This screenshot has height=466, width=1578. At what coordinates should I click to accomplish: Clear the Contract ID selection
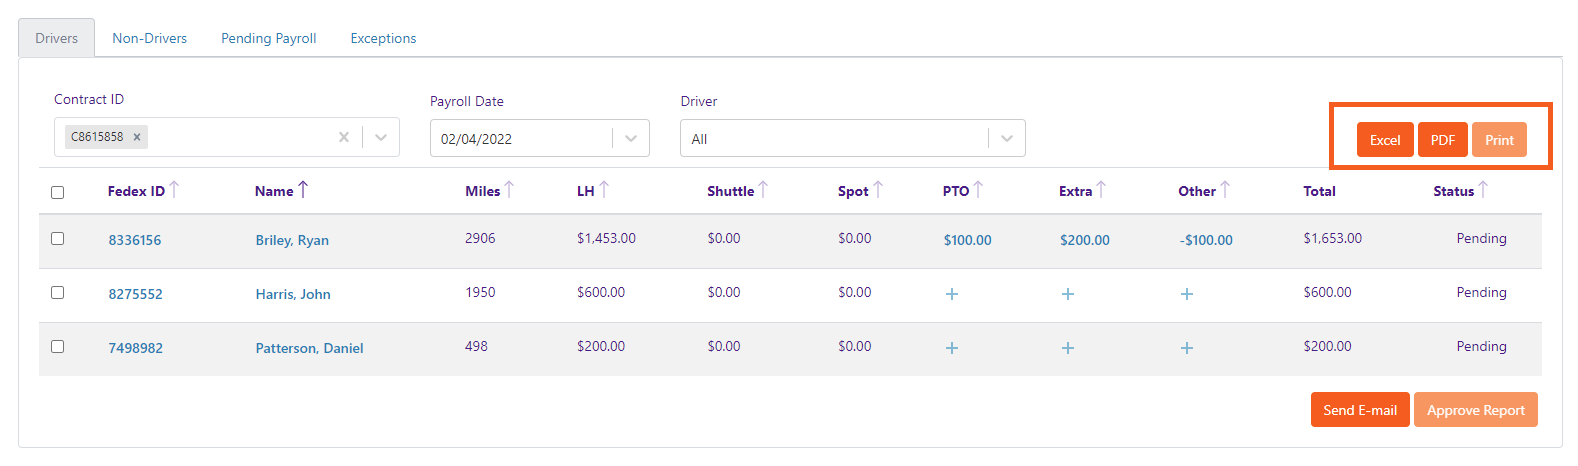coord(344,137)
